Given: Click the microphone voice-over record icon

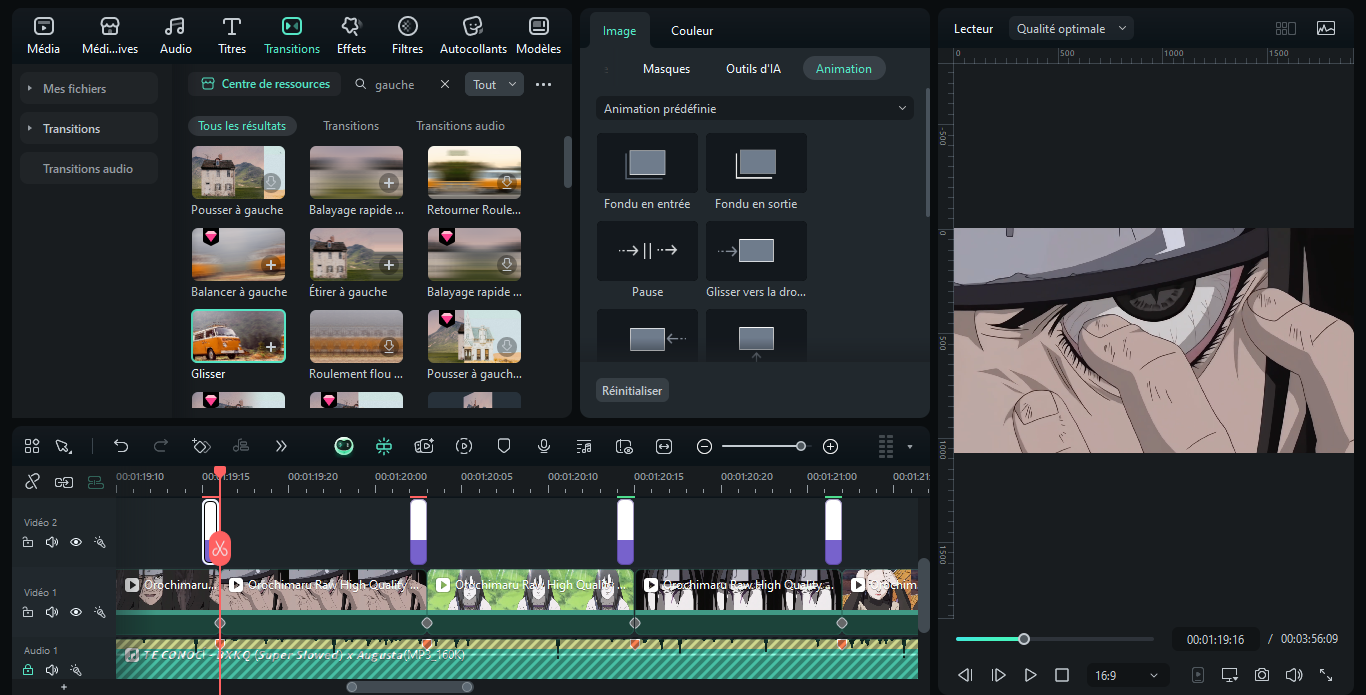Looking at the screenshot, I should (544, 446).
